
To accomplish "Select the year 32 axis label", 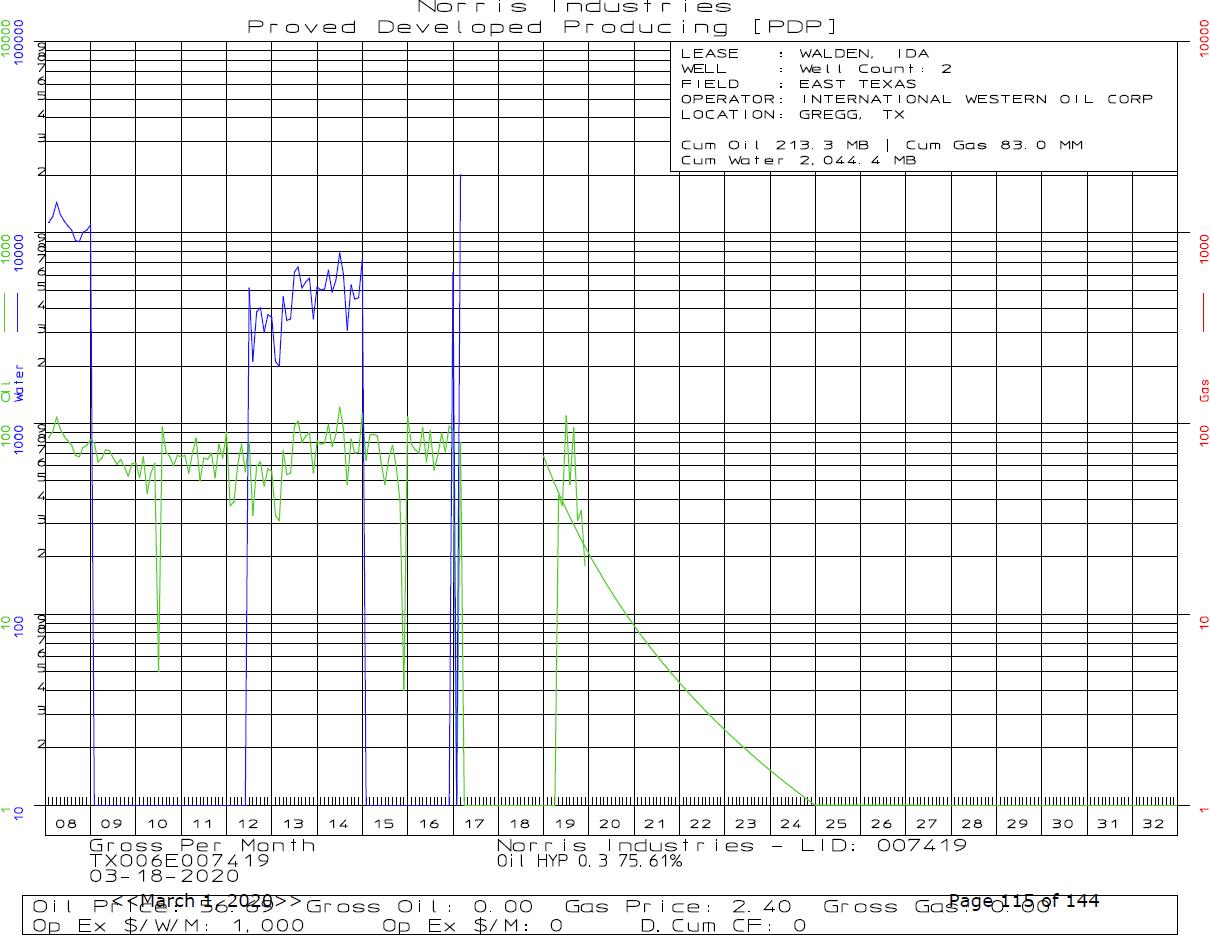I will (1153, 824).
